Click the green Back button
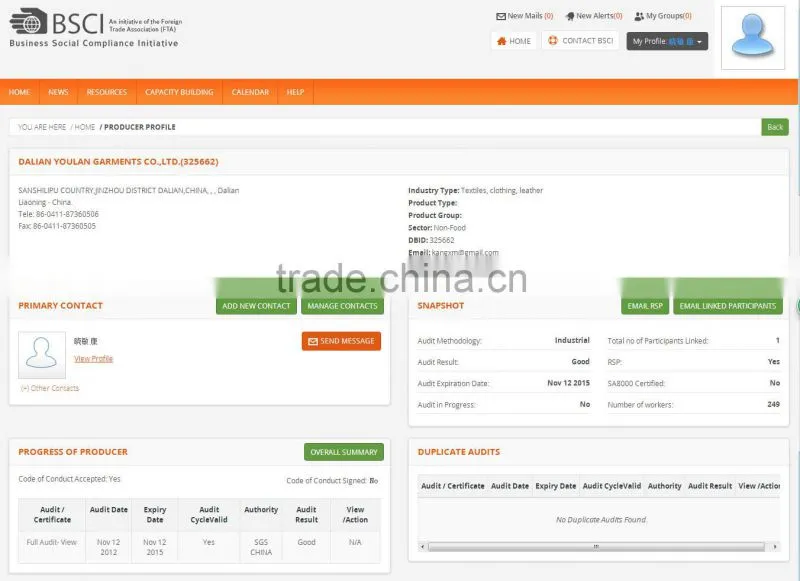Image resolution: width=800 pixels, height=581 pixels. coord(775,127)
